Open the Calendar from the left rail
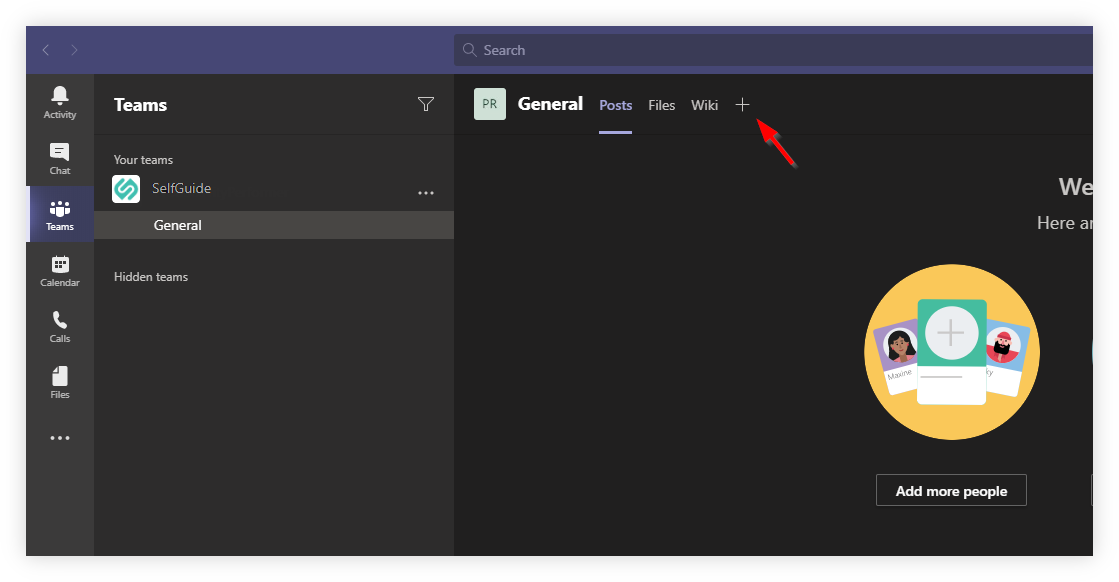Image resolution: width=1119 pixels, height=582 pixels. pyautogui.click(x=59, y=269)
